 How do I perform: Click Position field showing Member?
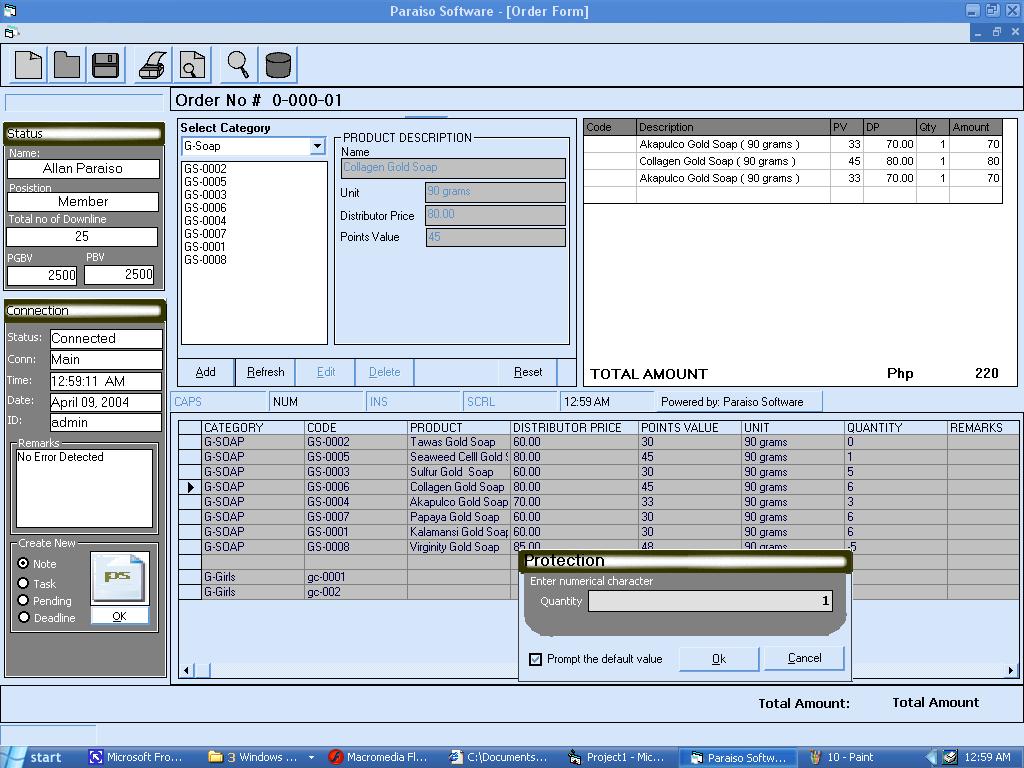(x=82, y=202)
